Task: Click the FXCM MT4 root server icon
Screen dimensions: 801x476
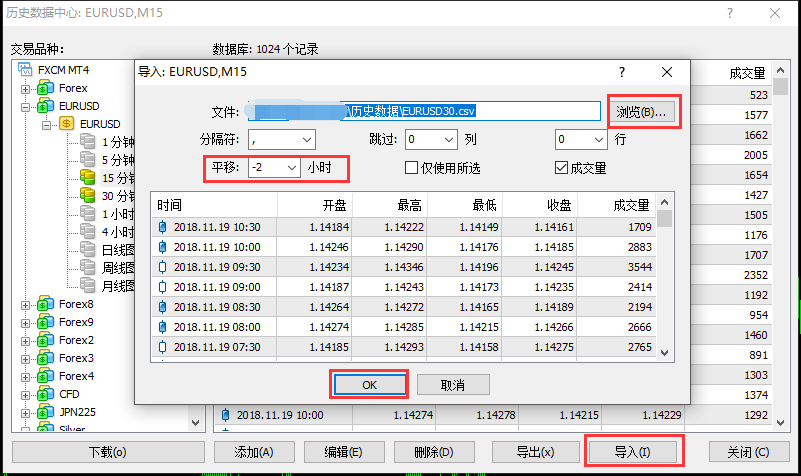Action: point(26,71)
